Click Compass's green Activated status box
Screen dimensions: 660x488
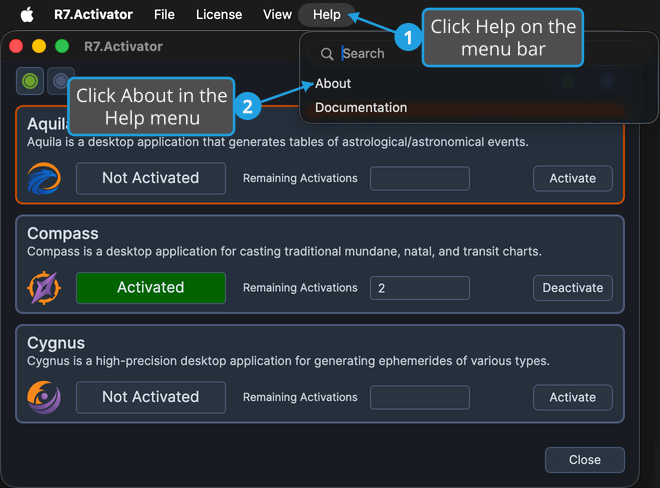point(151,288)
